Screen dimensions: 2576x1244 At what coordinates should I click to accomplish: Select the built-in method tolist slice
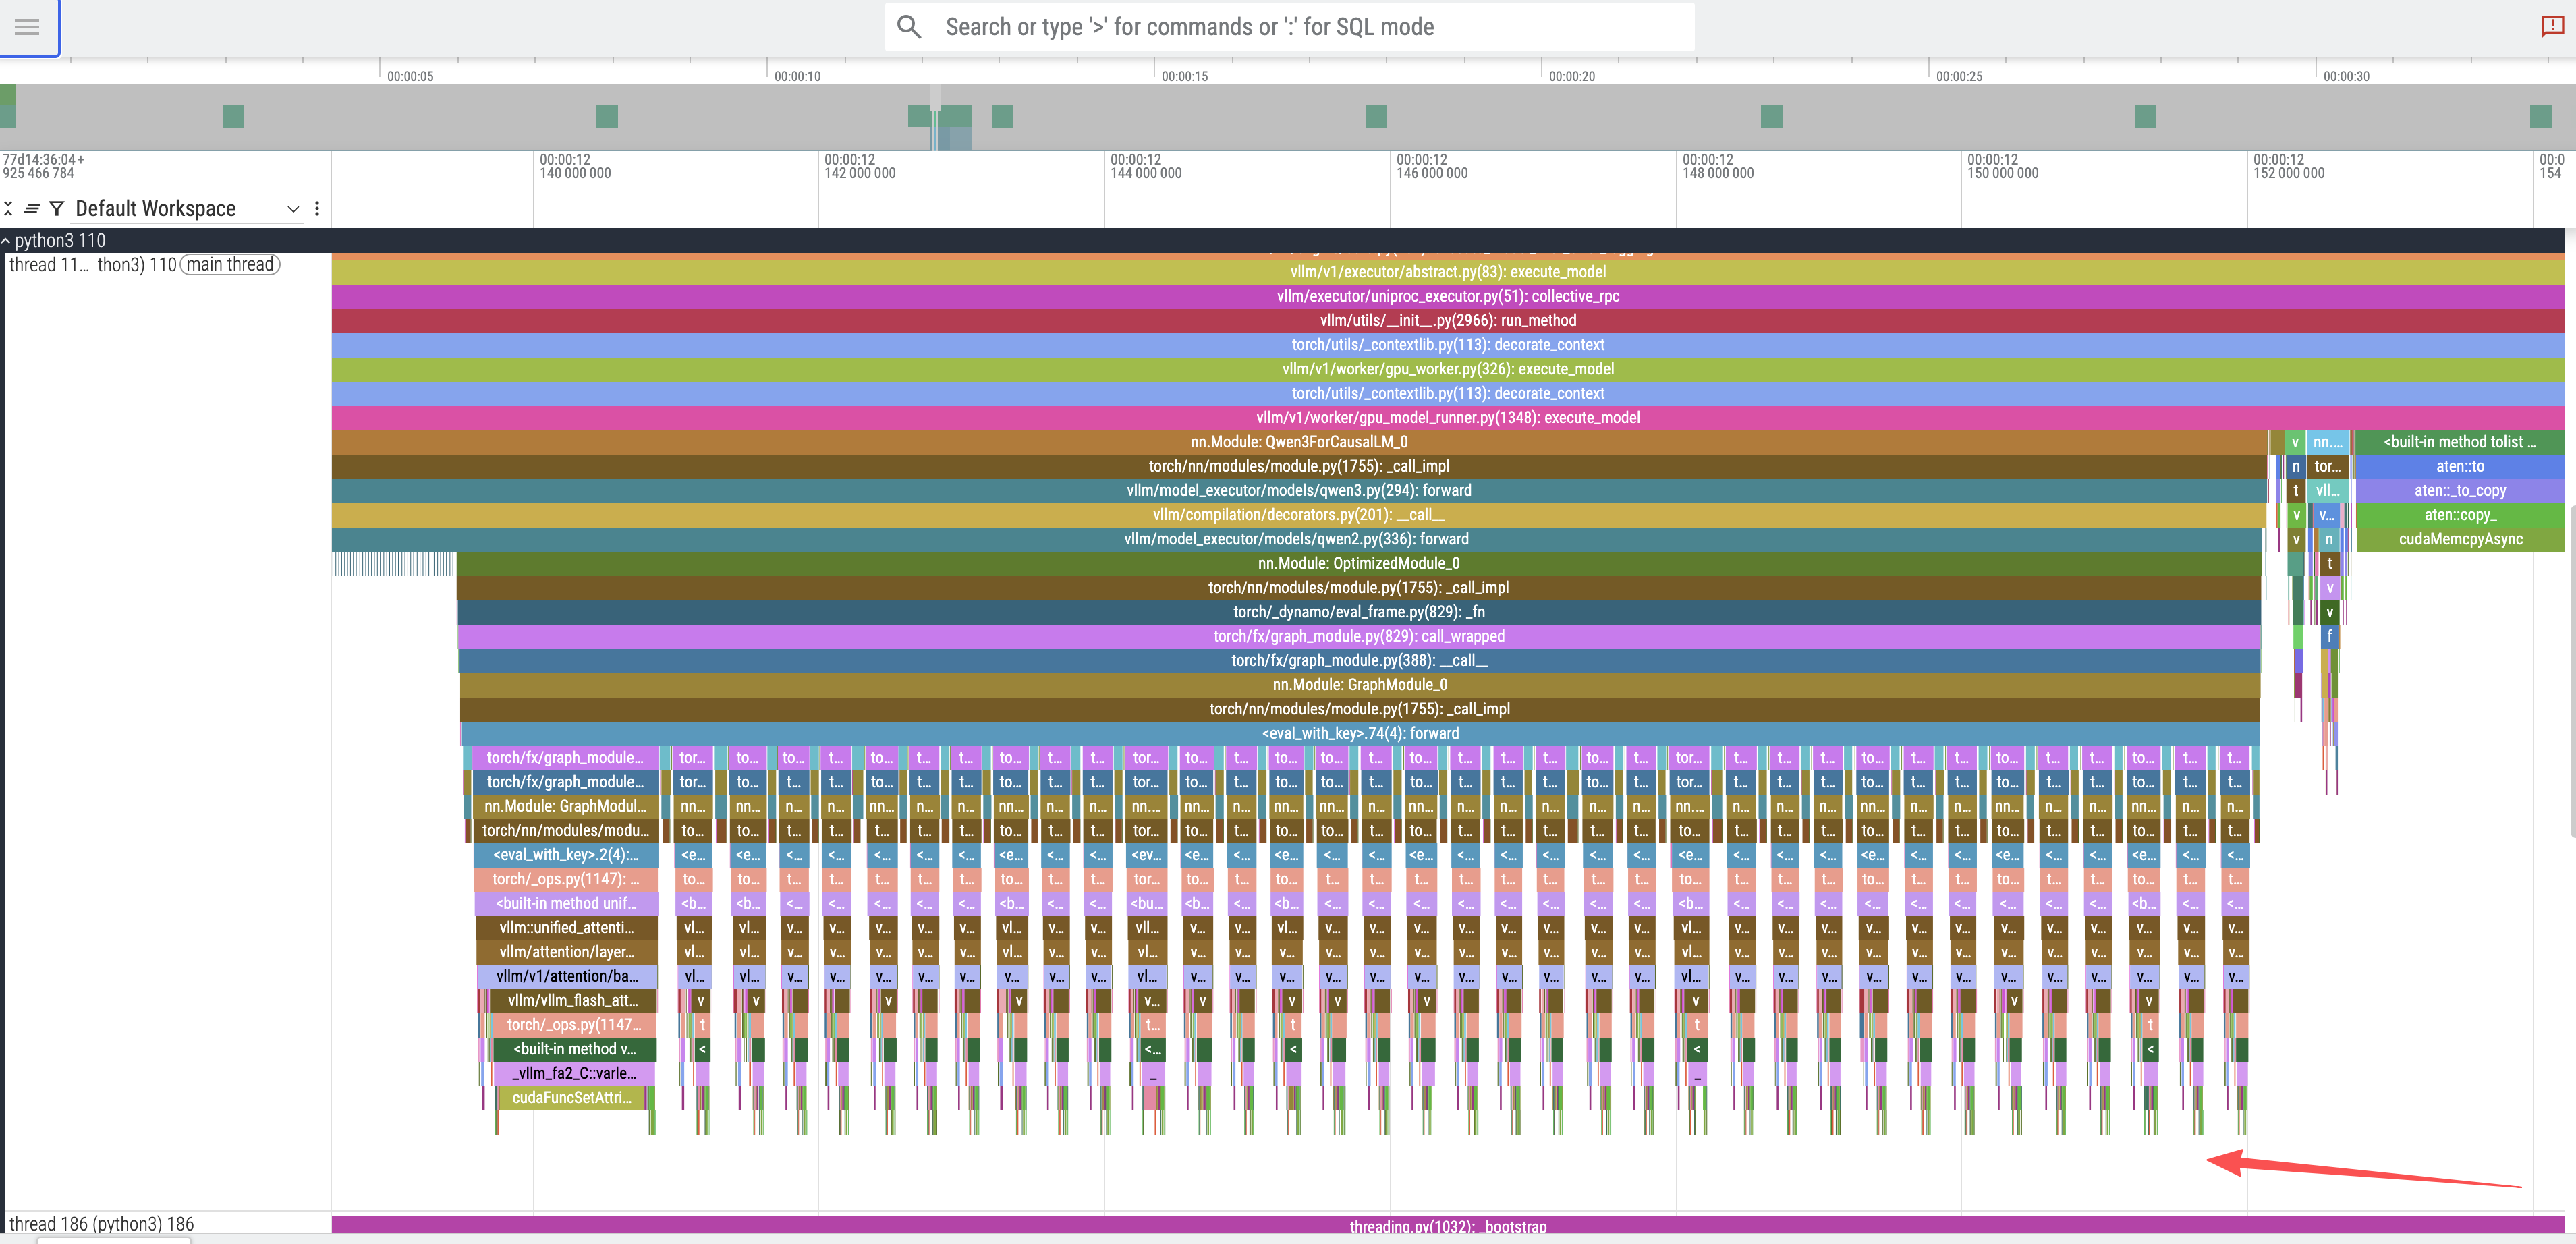click(x=2459, y=442)
